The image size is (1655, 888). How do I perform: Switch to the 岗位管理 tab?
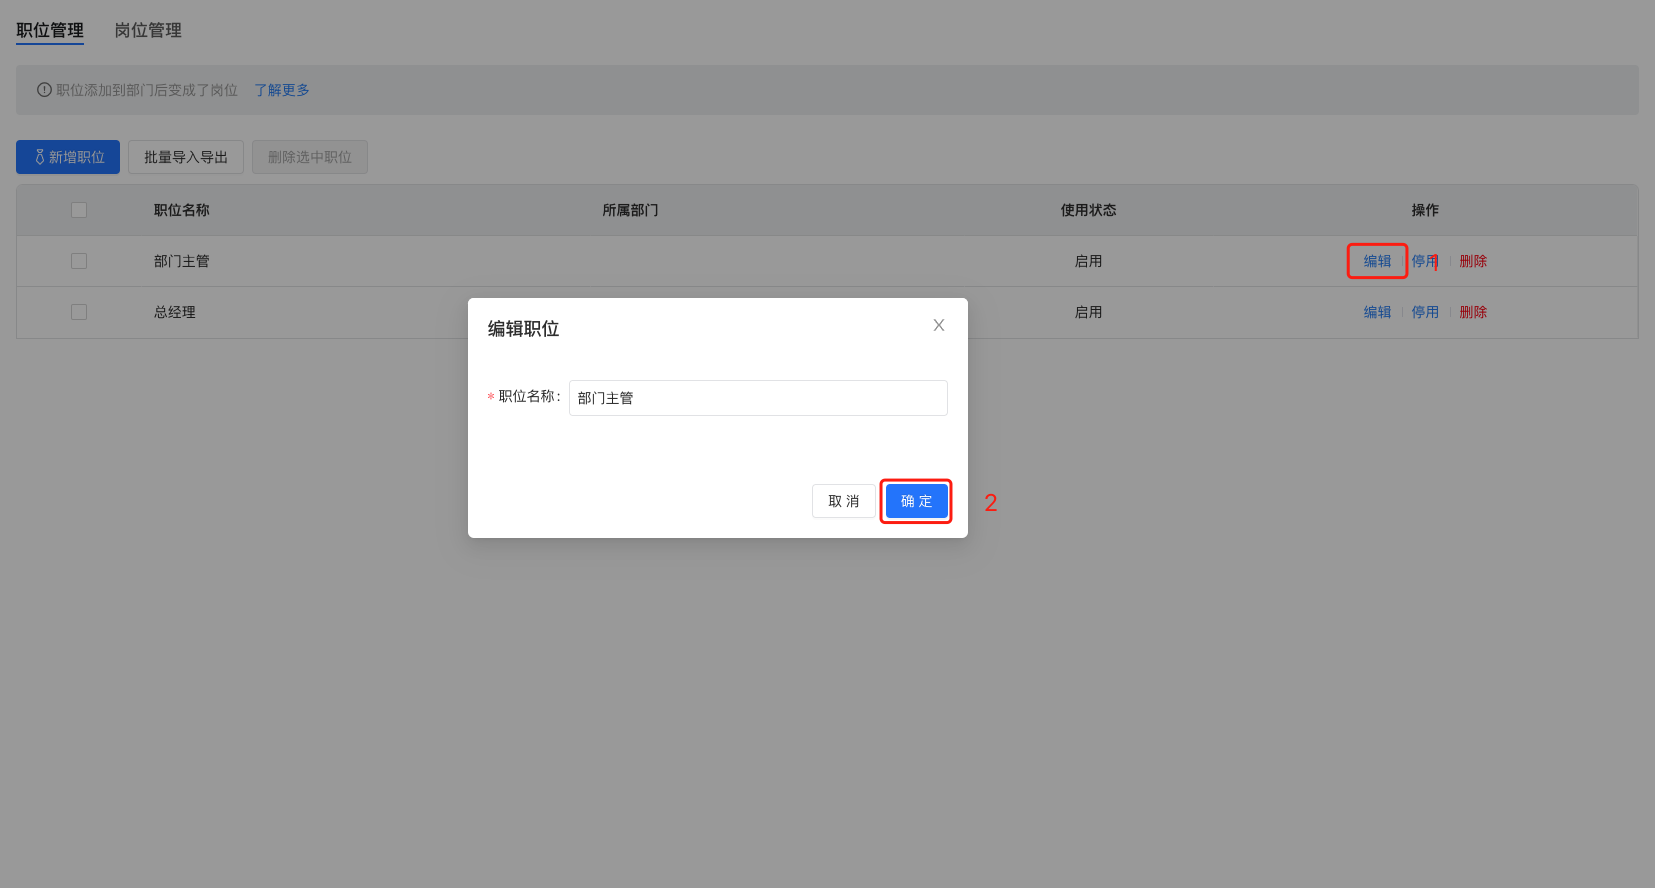click(x=148, y=30)
